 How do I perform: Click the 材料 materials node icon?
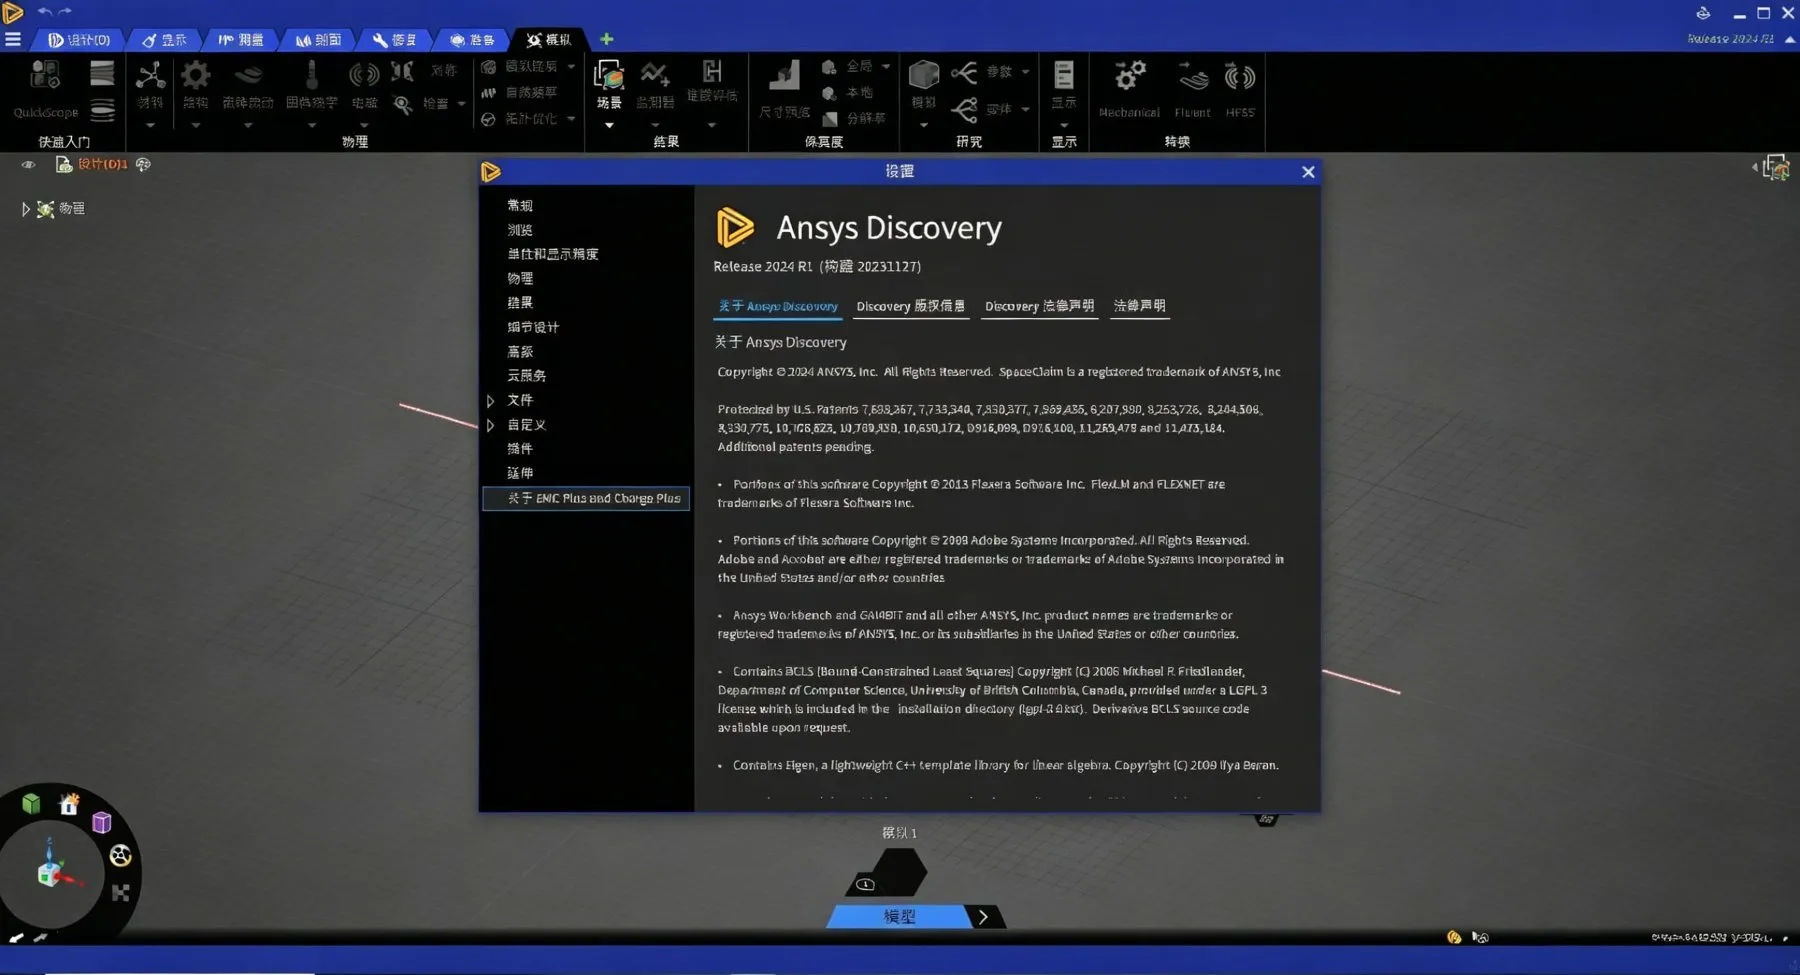tap(150, 76)
